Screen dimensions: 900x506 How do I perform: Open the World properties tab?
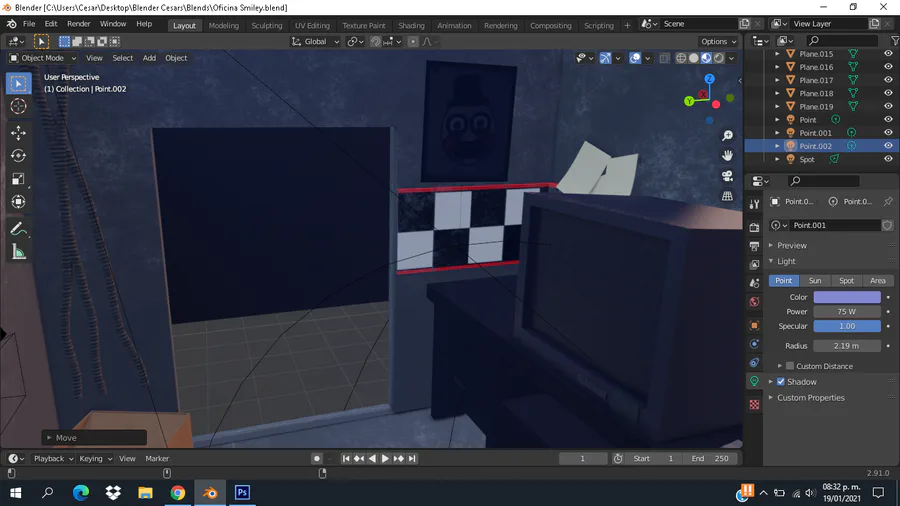pyautogui.click(x=754, y=302)
